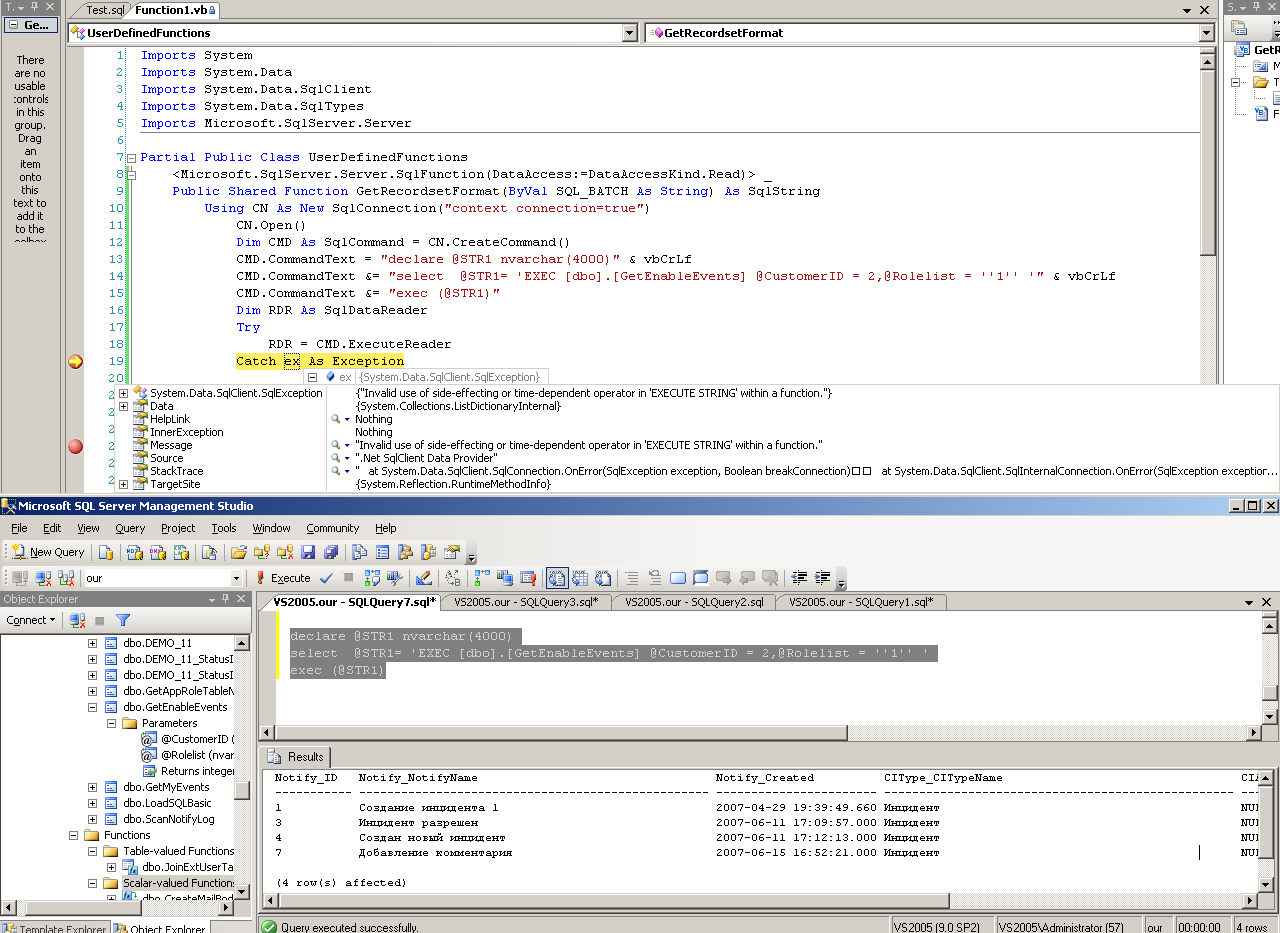The image size is (1280, 933).
Task: Click the Disconnect icon in Object Explorer
Action: click(x=77, y=620)
